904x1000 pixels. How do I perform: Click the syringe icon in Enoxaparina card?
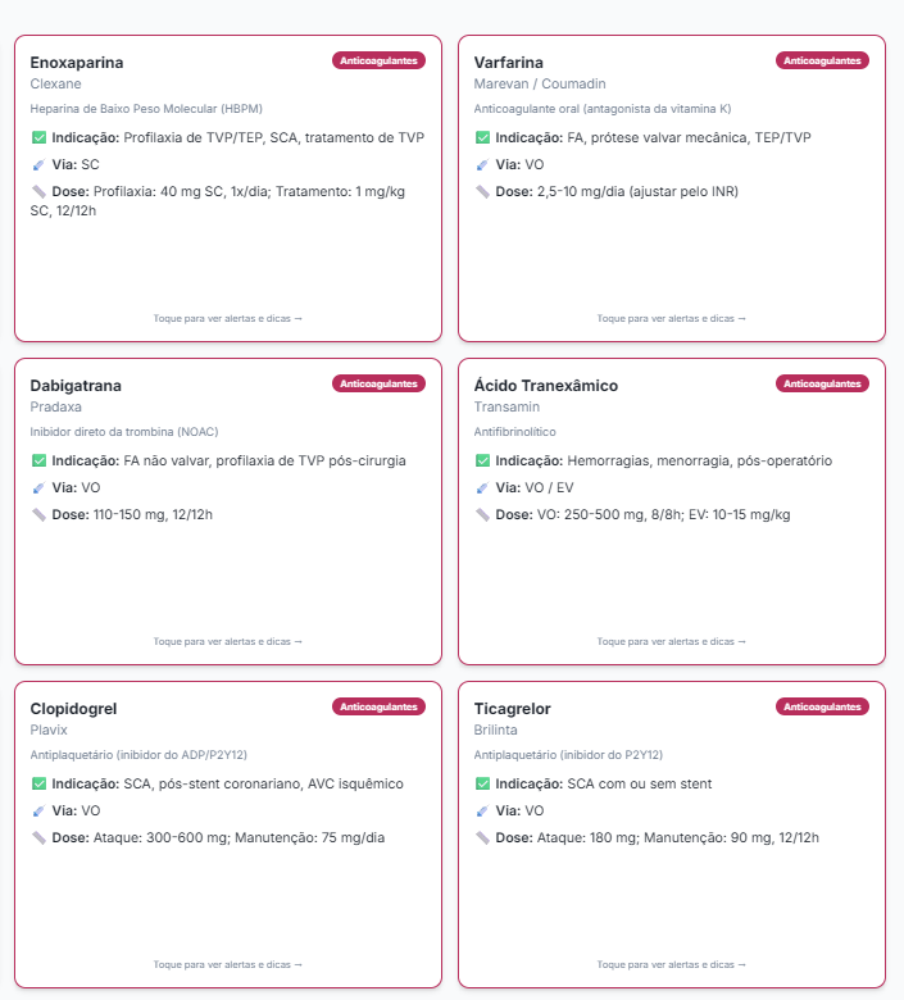pos(39,164)
